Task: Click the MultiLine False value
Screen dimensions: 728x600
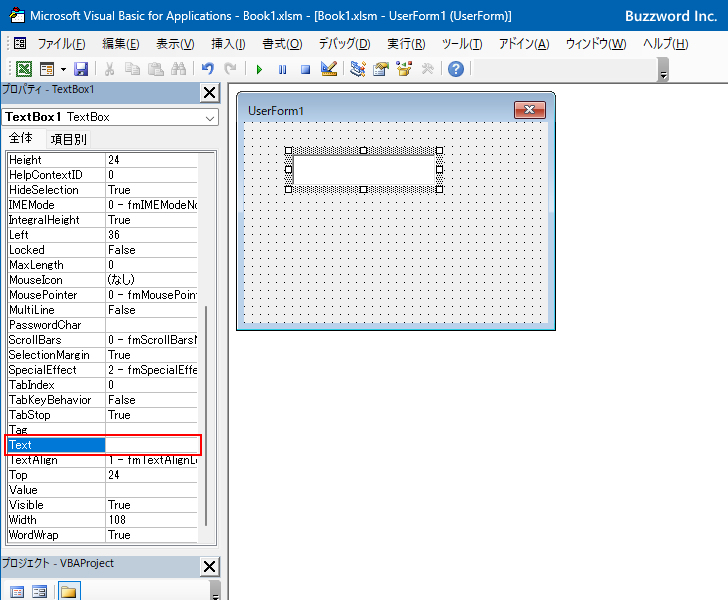Action: (151, 310)
